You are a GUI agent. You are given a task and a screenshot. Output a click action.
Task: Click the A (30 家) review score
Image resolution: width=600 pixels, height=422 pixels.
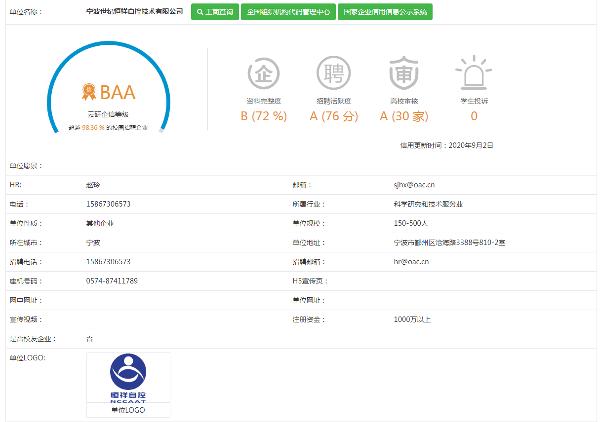coord(399,116)
